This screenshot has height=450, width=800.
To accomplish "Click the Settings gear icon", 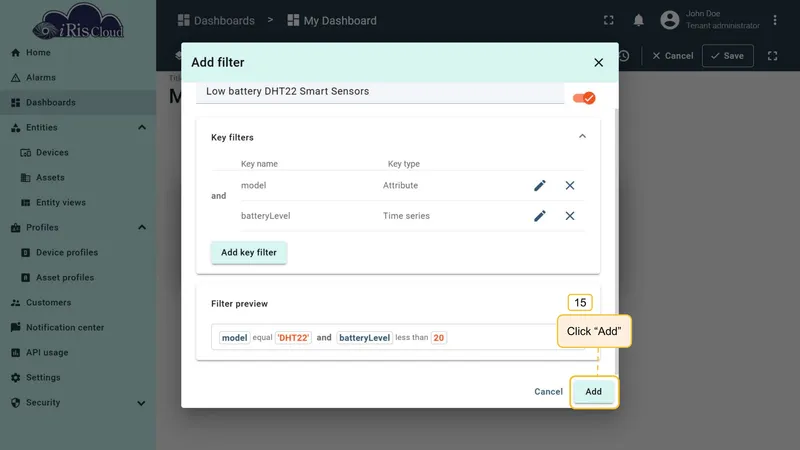I will point(15,378).
